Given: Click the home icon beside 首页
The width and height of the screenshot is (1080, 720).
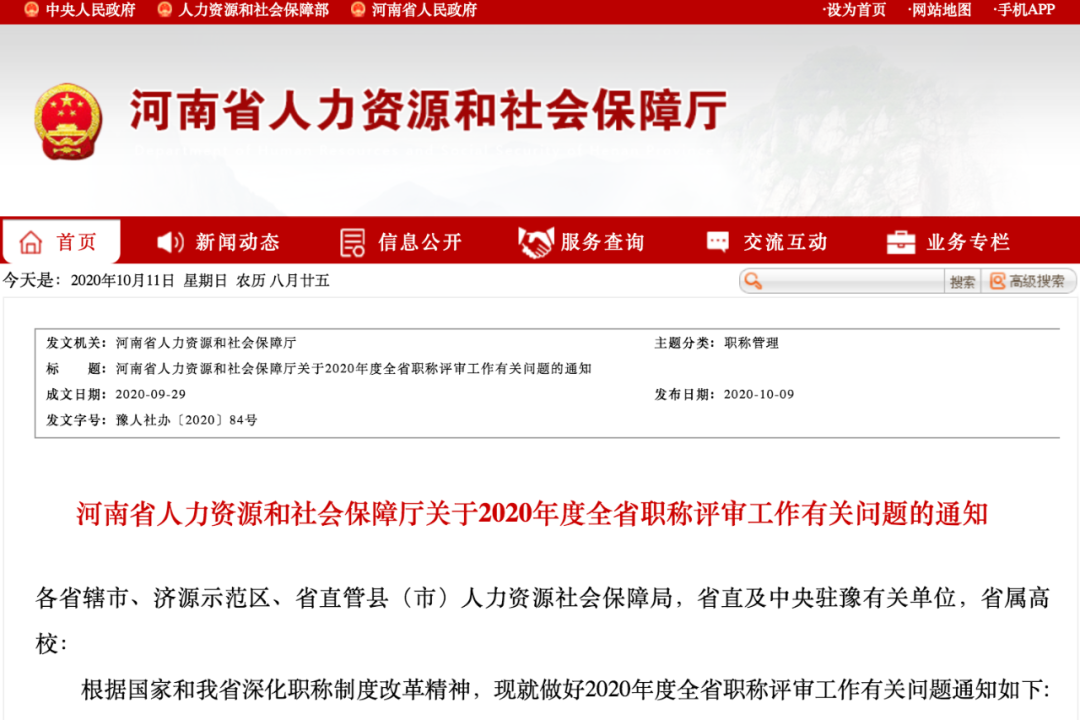Looking at the screenshot, I should 31,242.
